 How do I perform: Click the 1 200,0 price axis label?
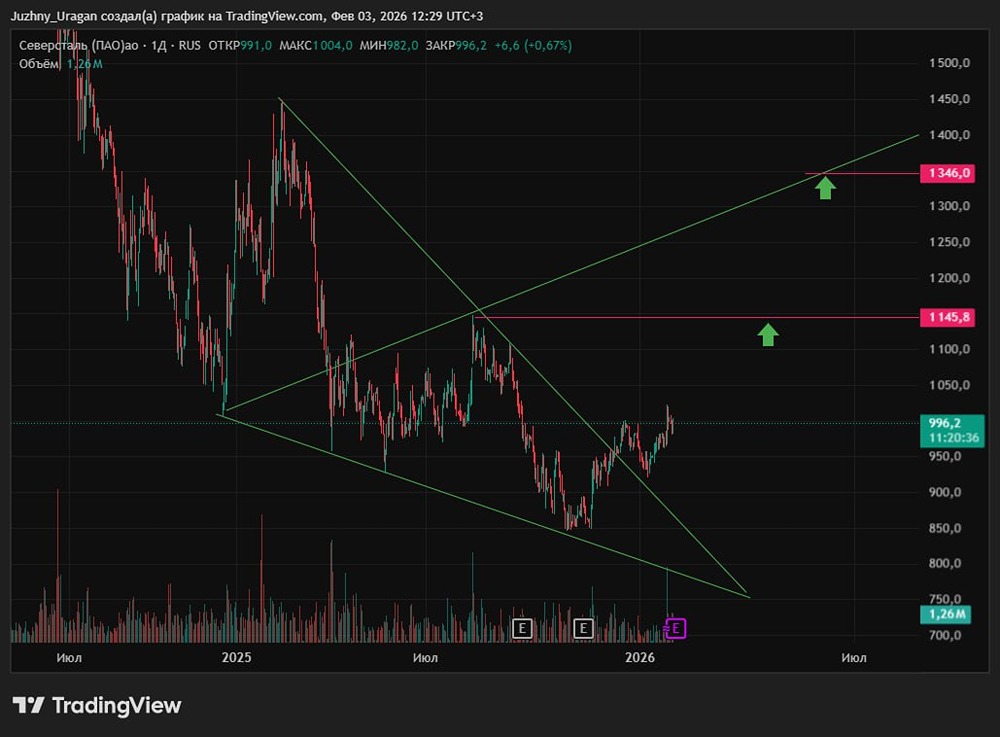click(x=949, y=278)
